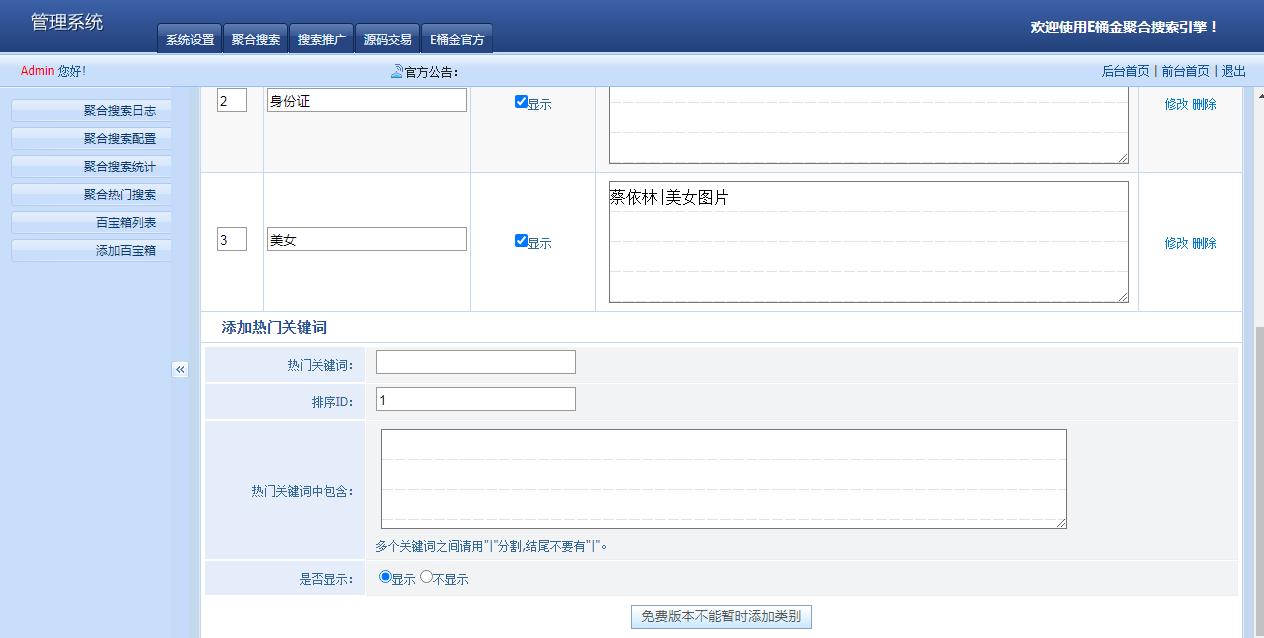
Task: Click the 热门关键词中包含 textarea
Action: coord(724,479)
